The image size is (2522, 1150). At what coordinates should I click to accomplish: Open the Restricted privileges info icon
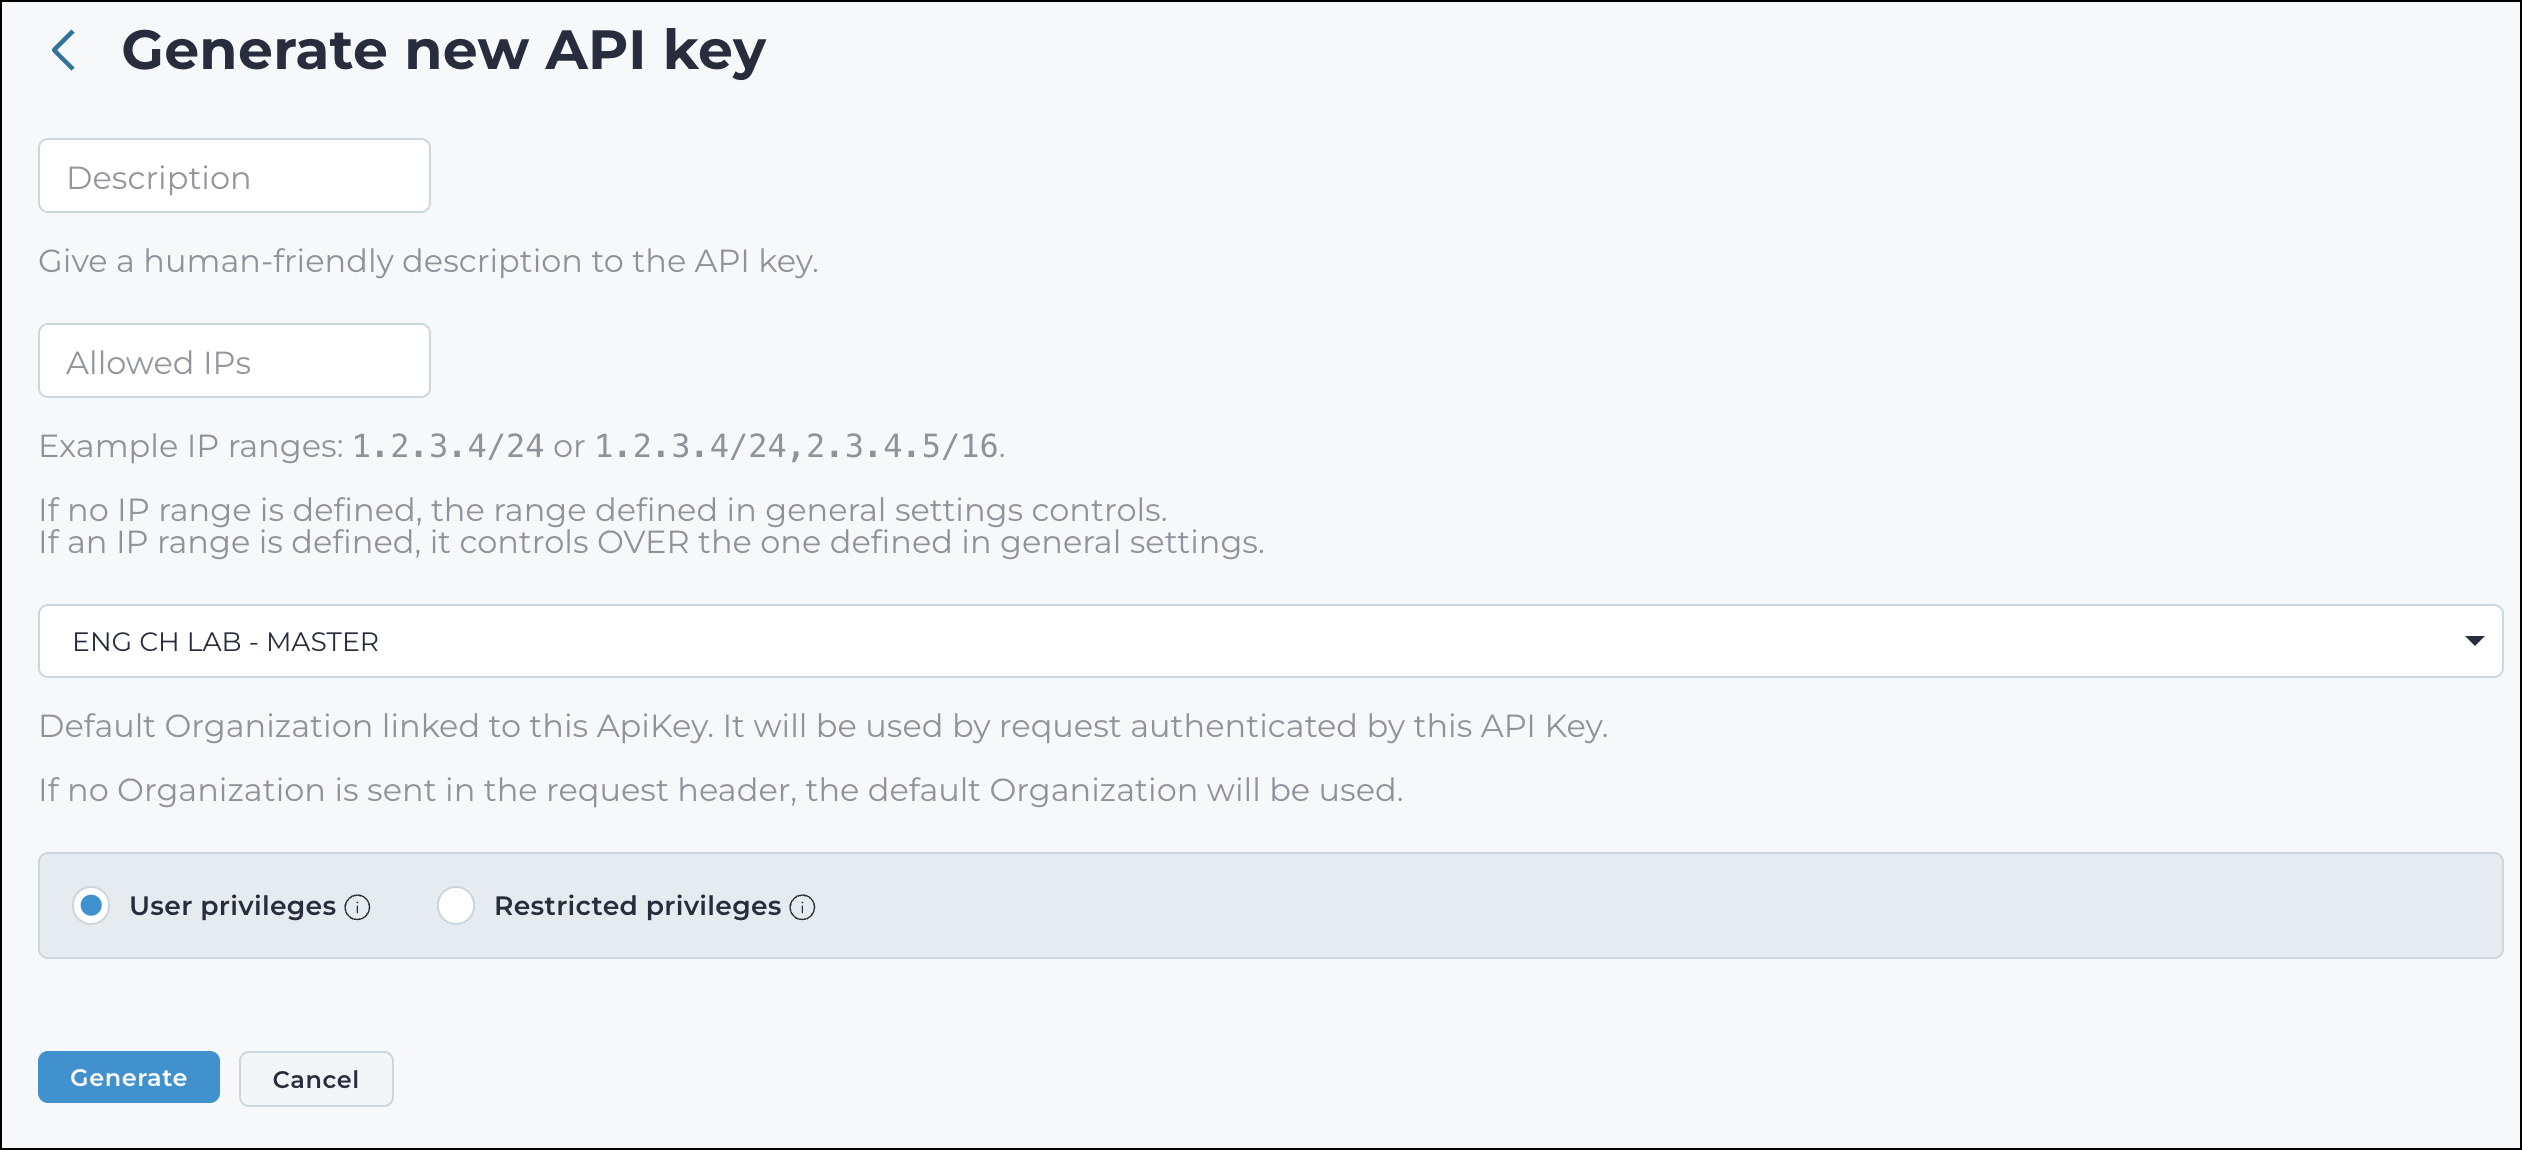pos(802,907)
